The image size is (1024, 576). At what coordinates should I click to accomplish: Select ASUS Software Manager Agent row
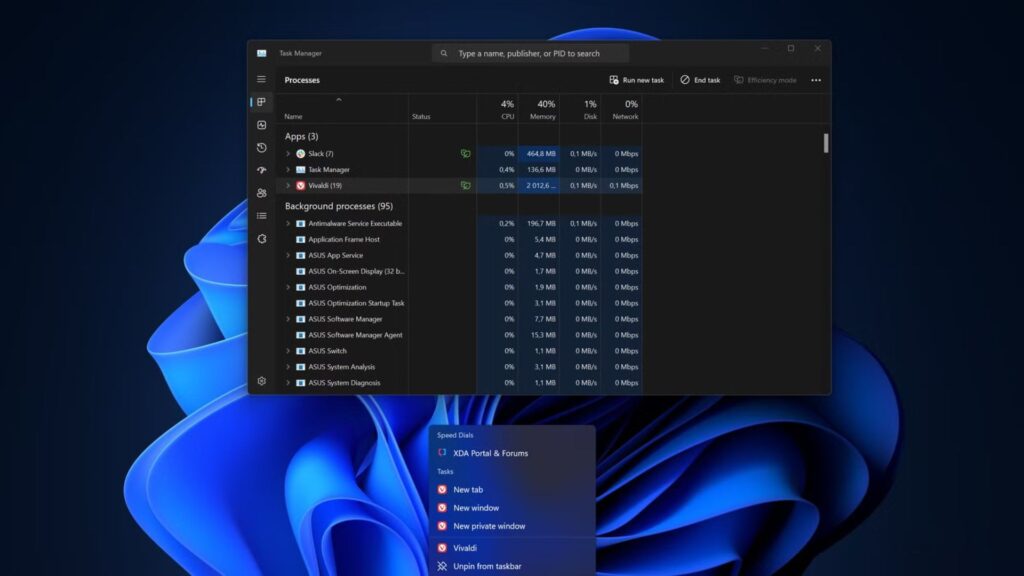click(x=461, y=335)
